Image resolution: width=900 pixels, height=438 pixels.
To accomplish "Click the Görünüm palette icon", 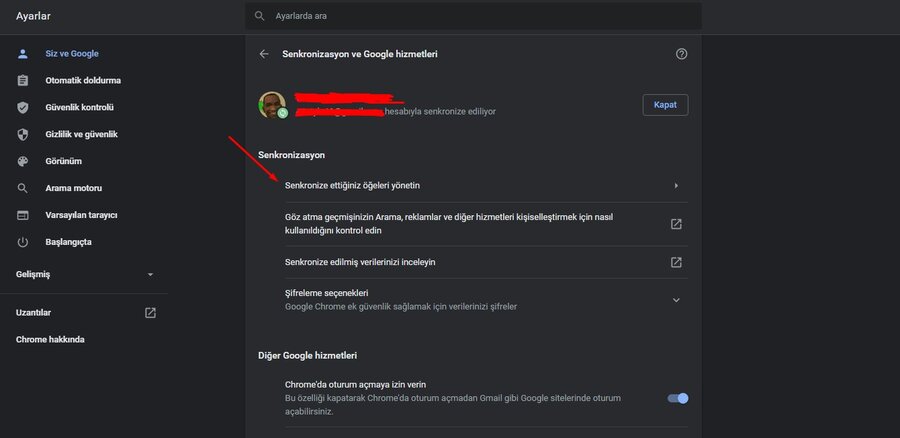I will tap(23, 161).
